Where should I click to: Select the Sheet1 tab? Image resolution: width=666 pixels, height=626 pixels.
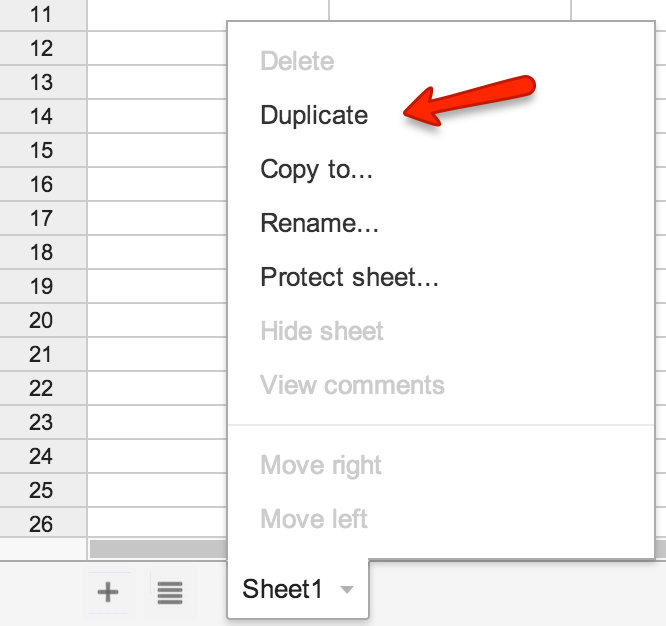tap(298, 589)
